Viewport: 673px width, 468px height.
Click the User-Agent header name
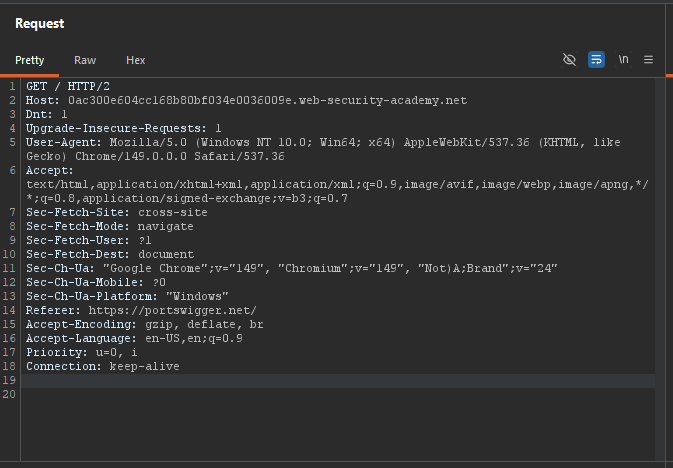coord(64,142)
